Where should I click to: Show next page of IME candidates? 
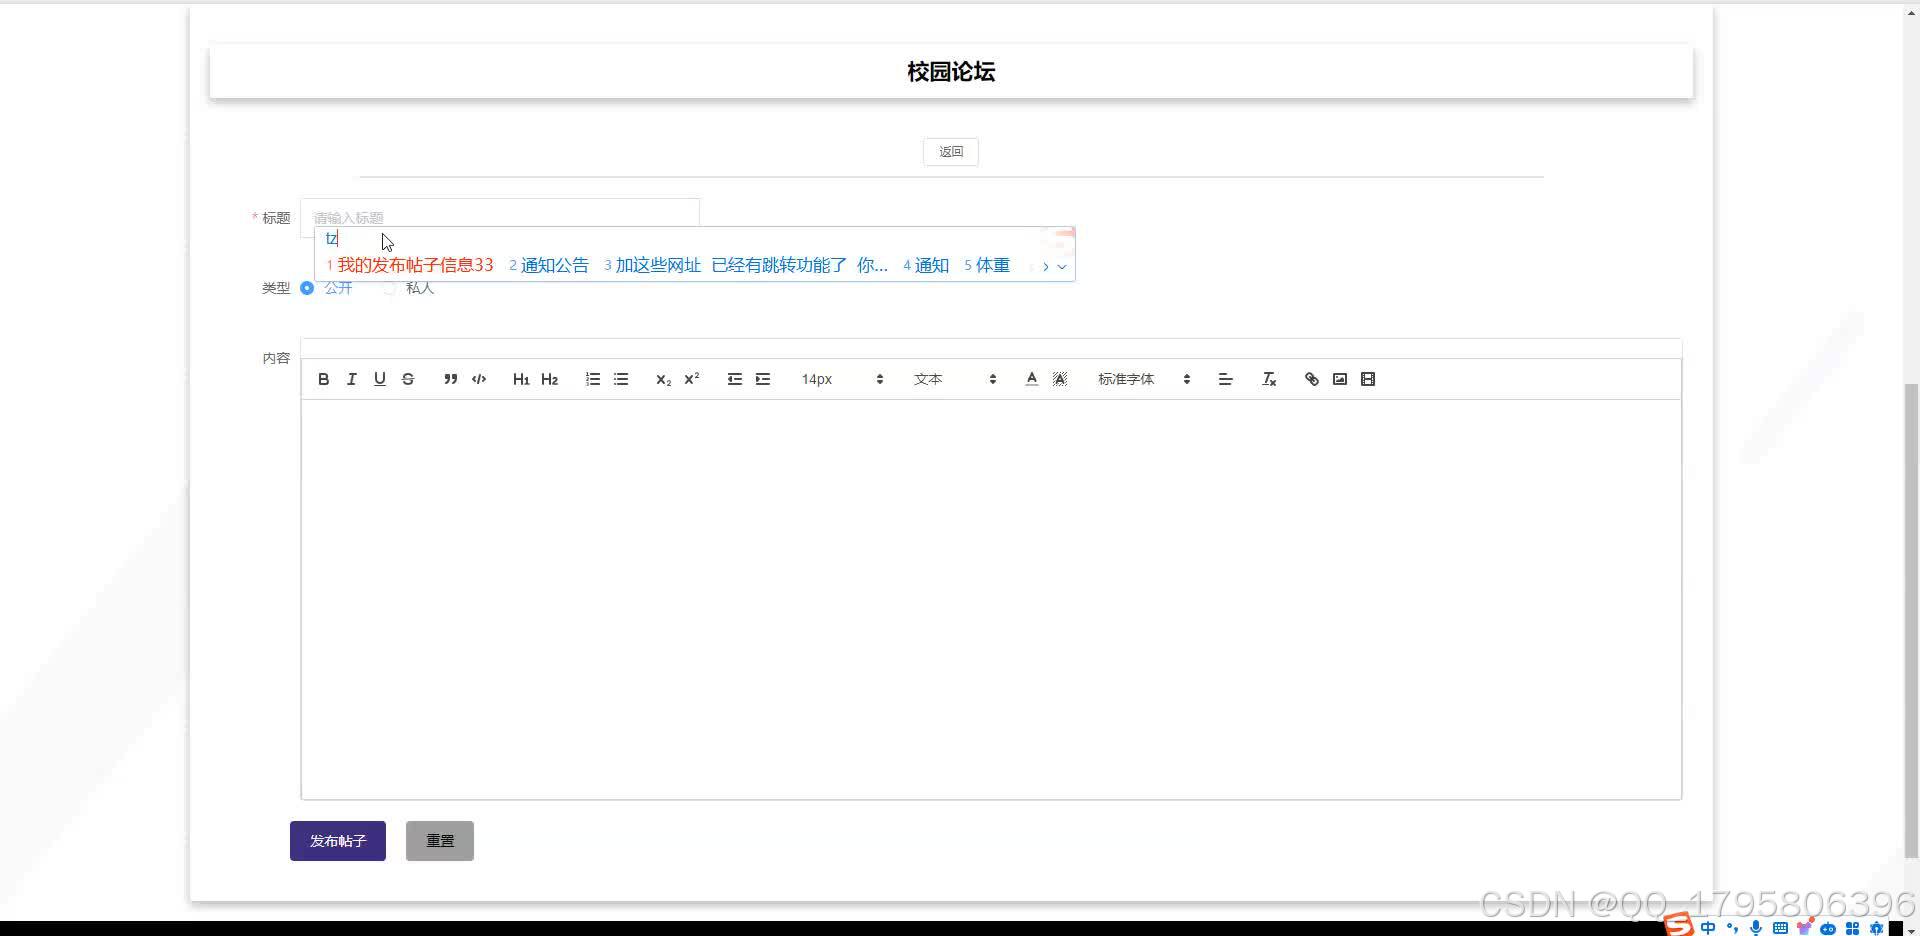point(1046,266)
